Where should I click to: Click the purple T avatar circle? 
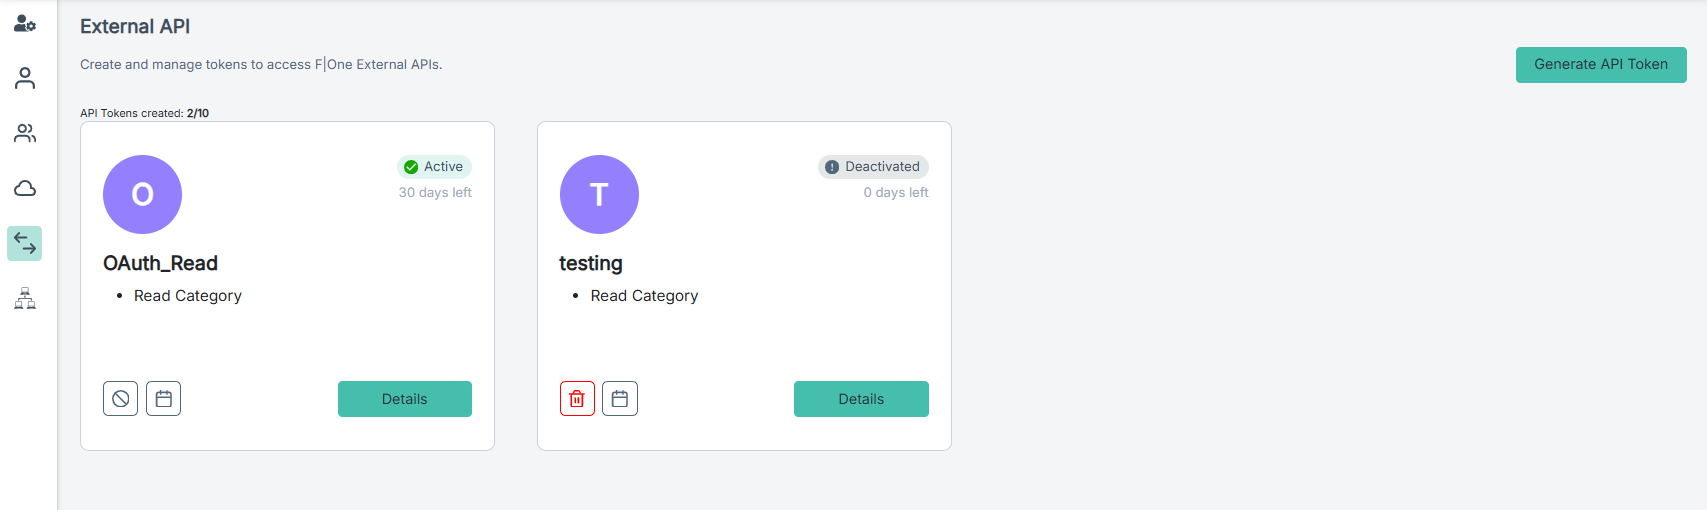point(599,194)
